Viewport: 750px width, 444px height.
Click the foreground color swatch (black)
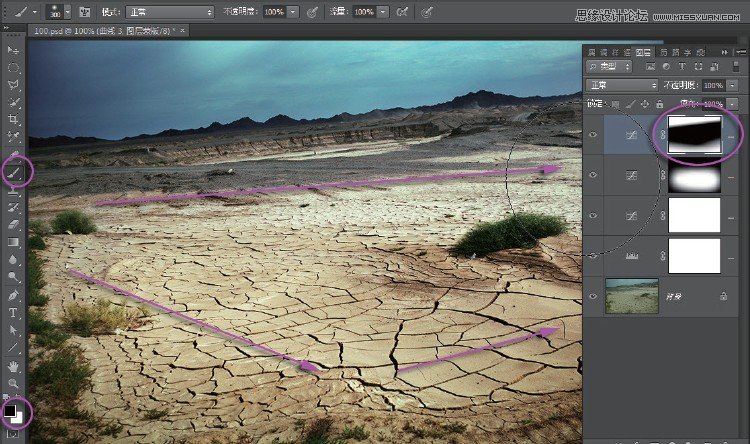point(10,411)
